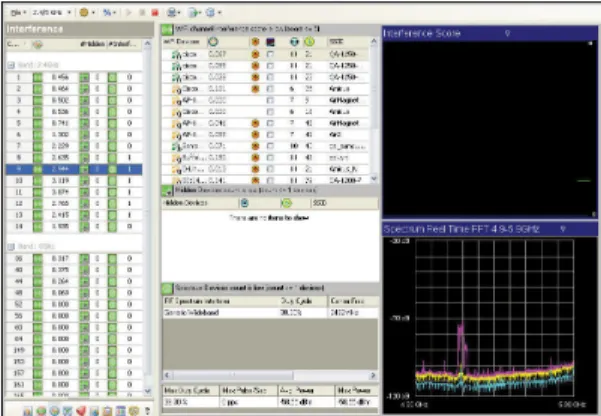Open the Interference Score chart dropdown arrow
This screenshot has height=416, width=601.
507,33
